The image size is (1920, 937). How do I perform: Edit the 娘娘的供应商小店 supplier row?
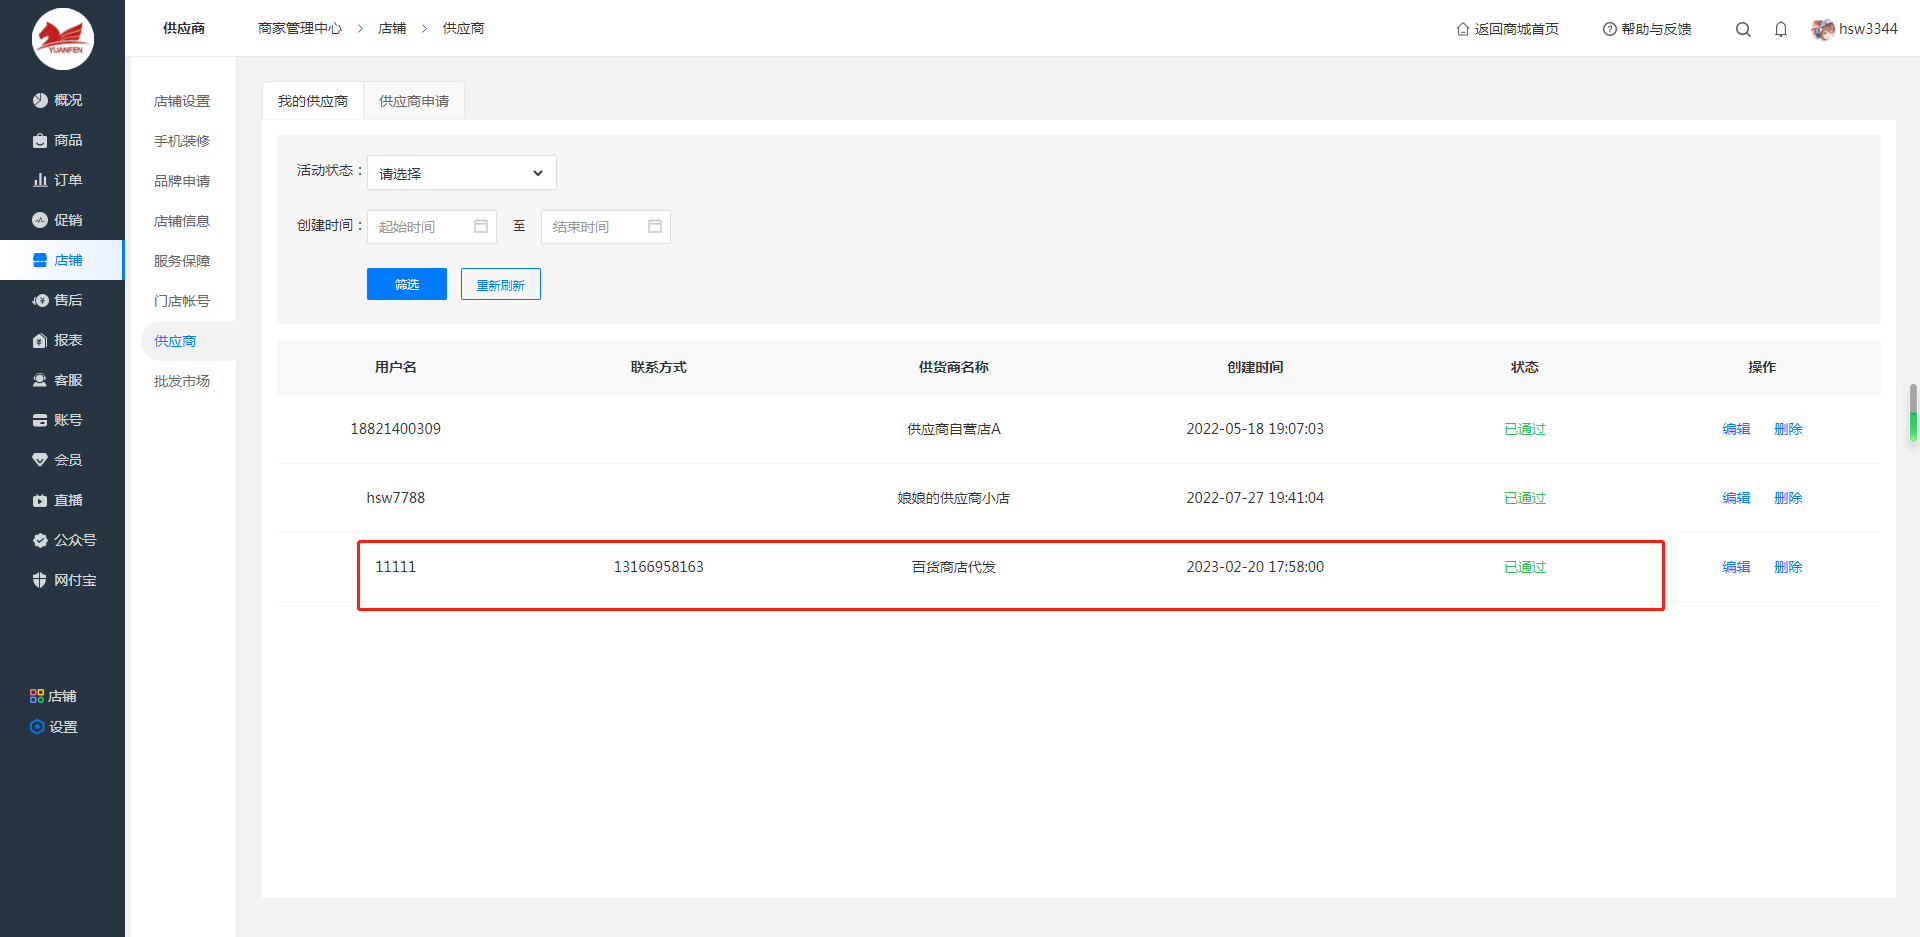(1736, 498)
